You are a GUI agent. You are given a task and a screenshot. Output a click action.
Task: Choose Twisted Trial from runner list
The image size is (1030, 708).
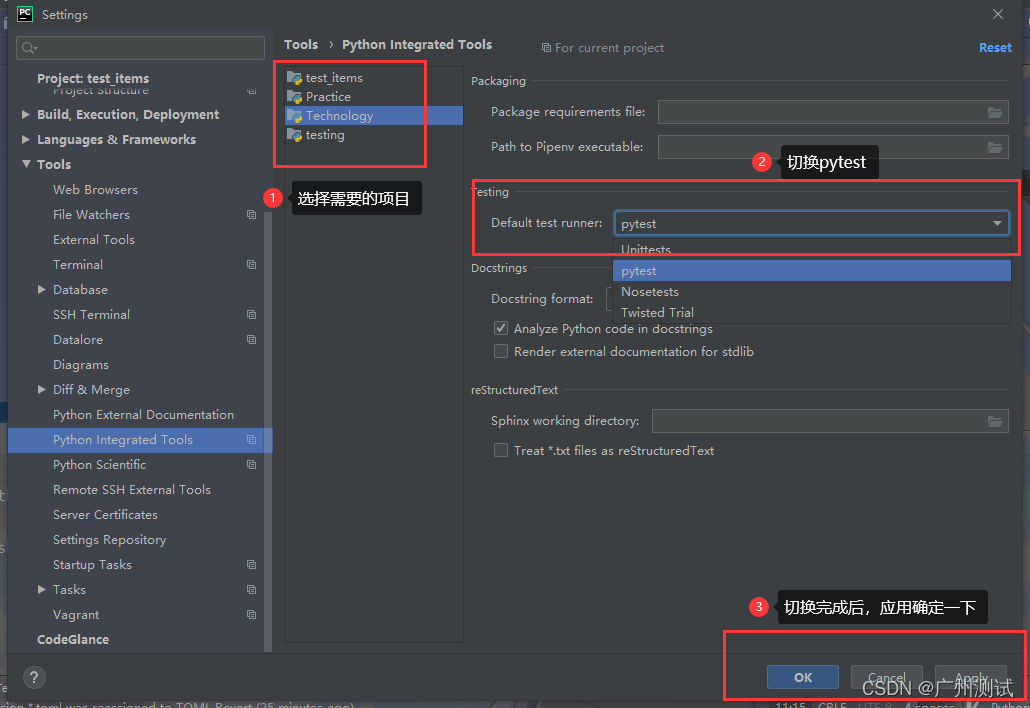click(812, 313)
